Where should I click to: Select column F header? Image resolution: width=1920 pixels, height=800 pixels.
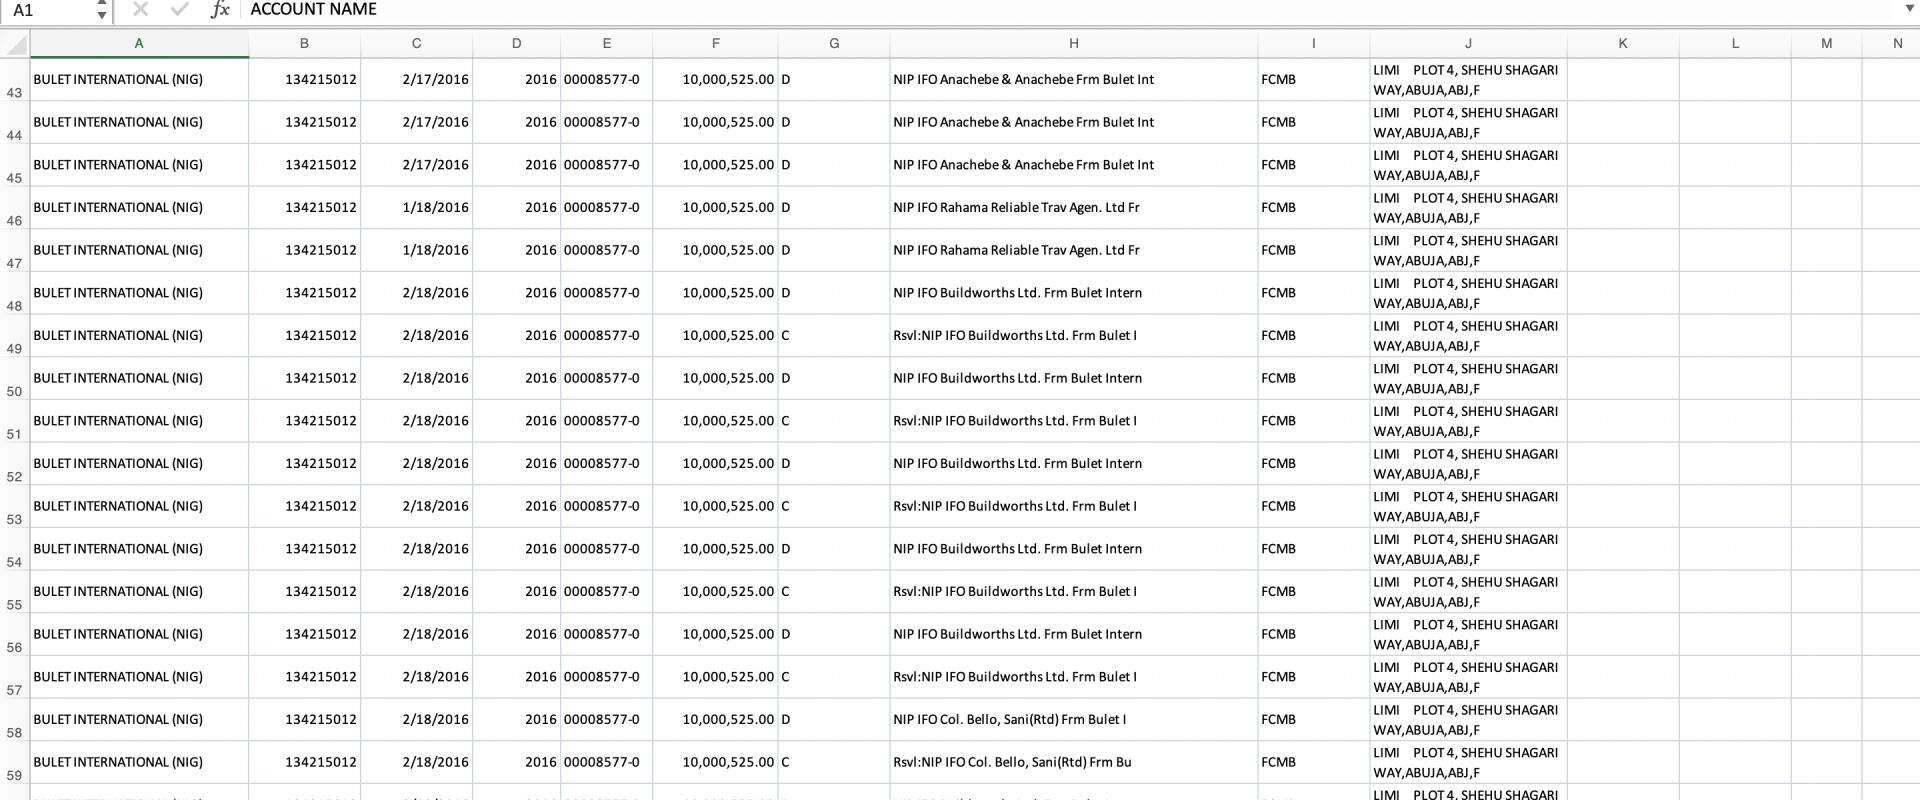715,44
